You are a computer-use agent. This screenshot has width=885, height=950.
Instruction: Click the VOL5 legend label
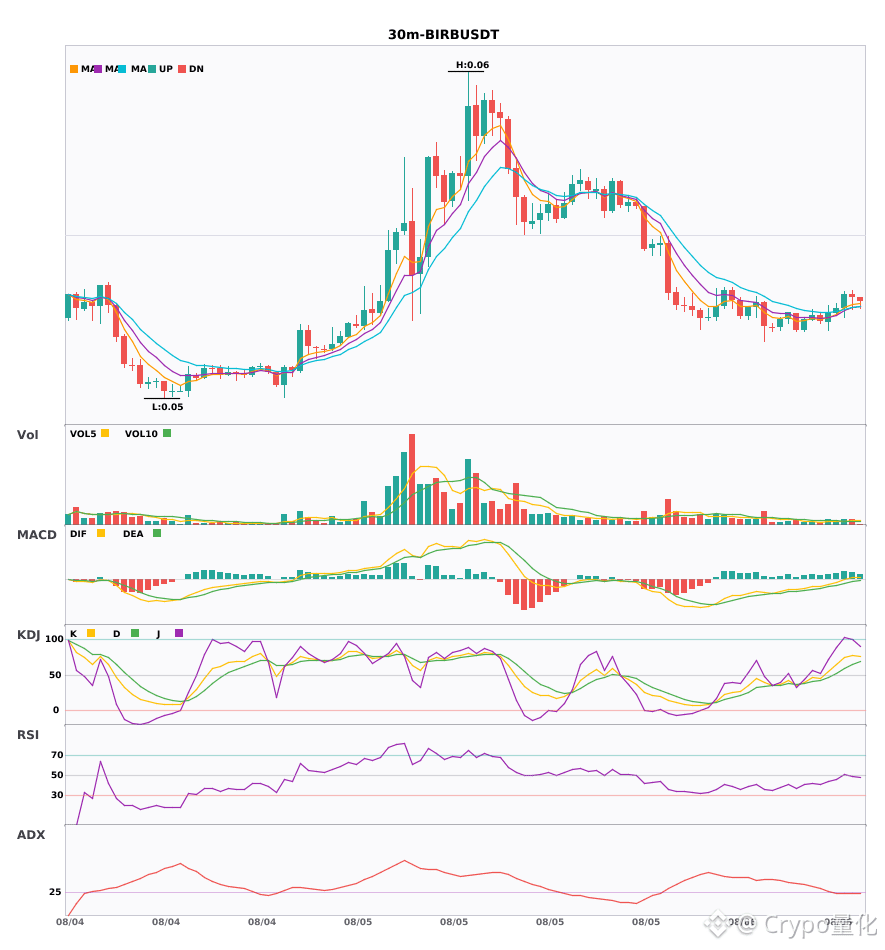point(83,434)
